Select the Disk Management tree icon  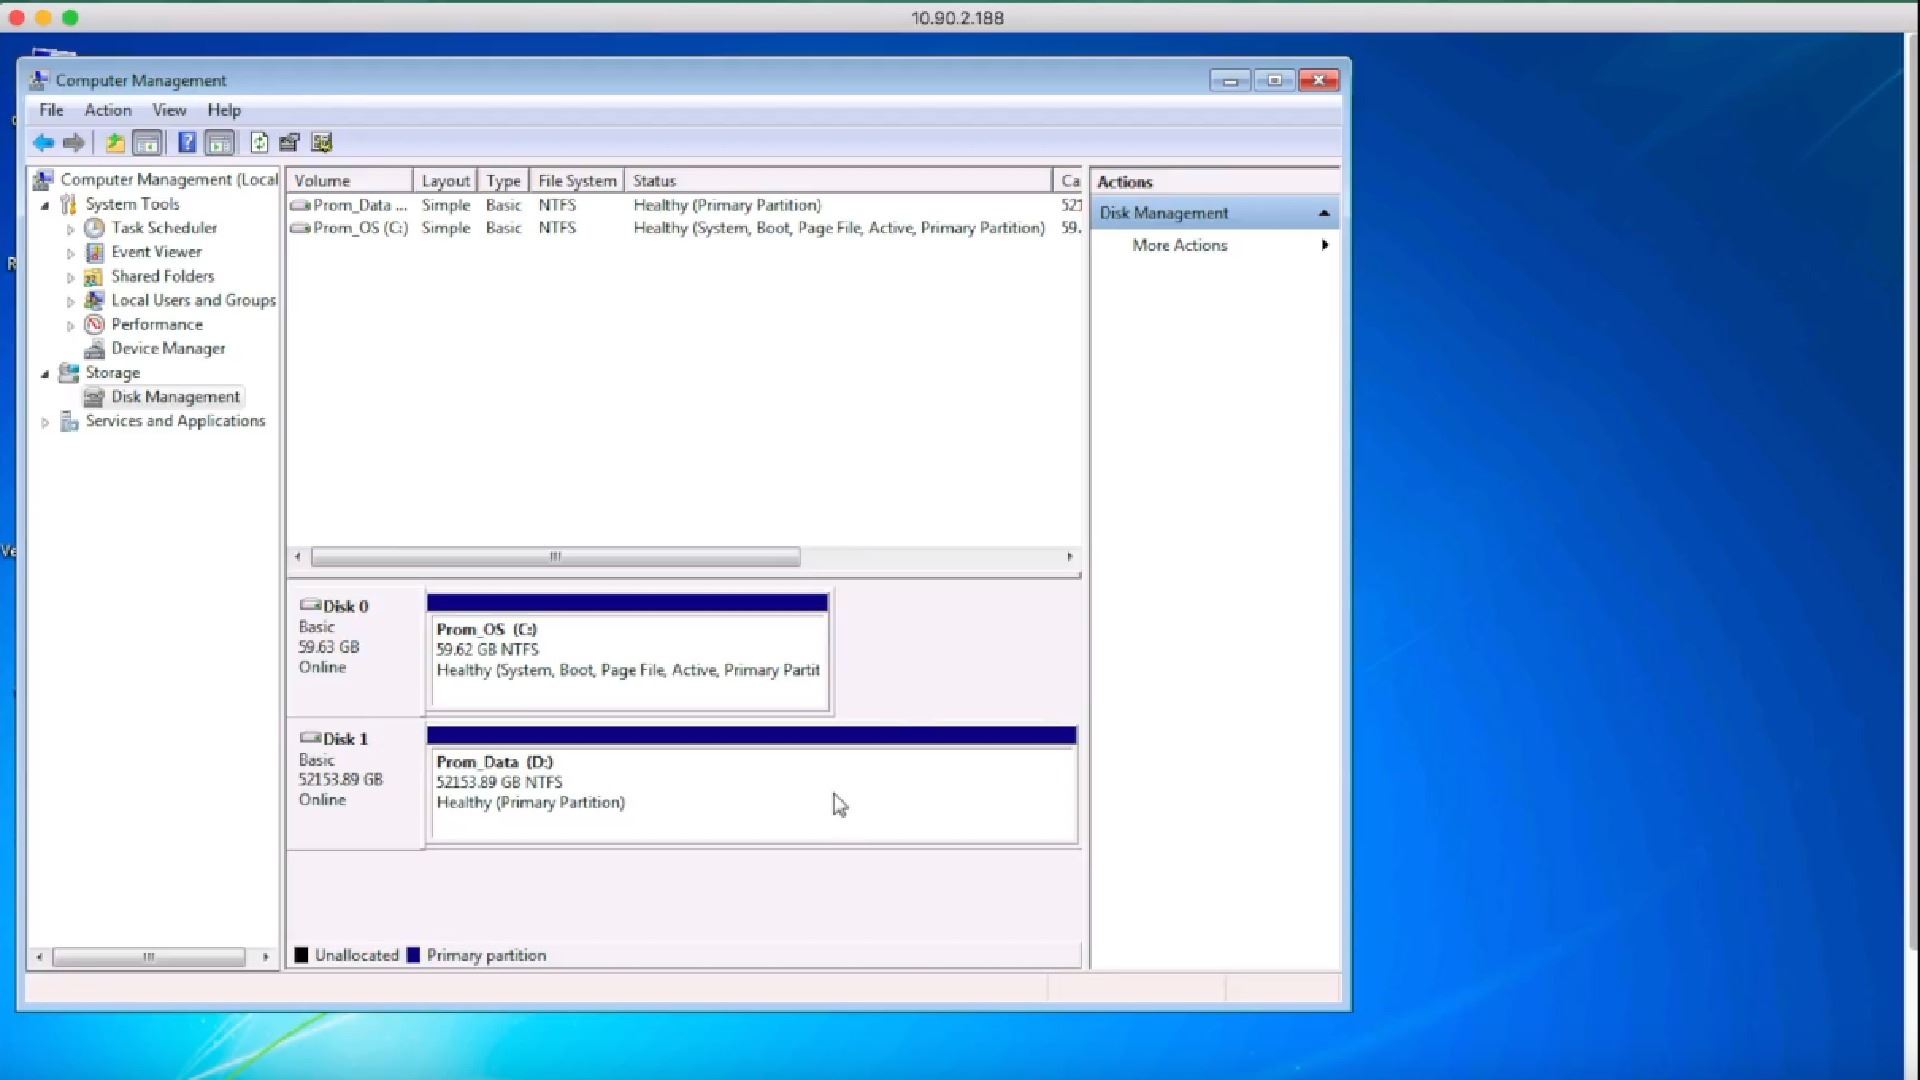[94, 397]
